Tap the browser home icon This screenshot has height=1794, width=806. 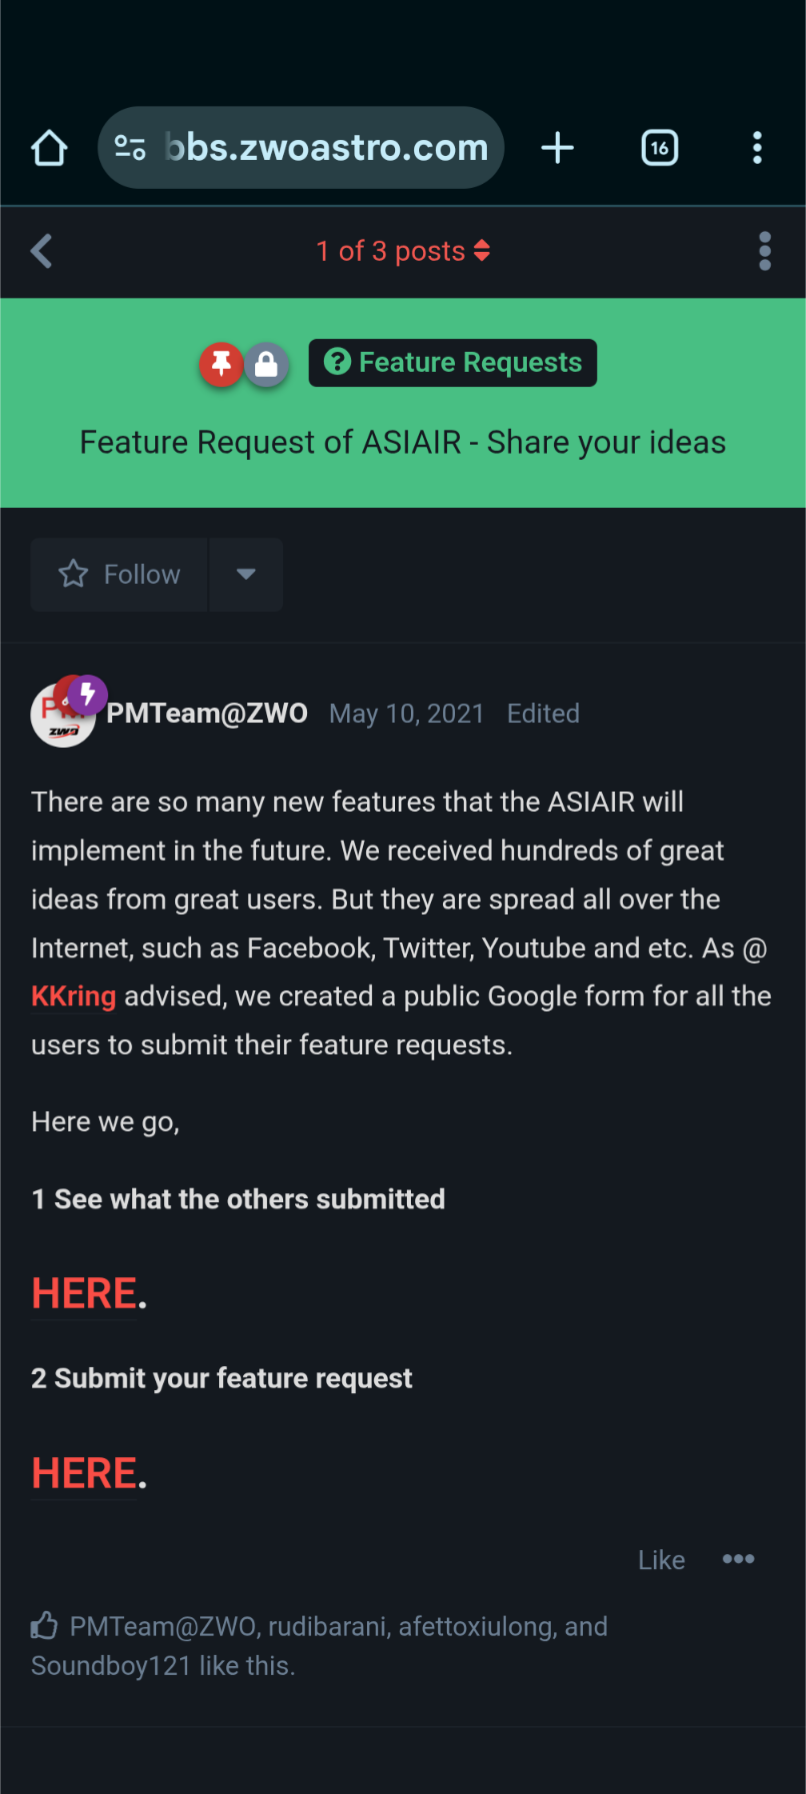49,148
